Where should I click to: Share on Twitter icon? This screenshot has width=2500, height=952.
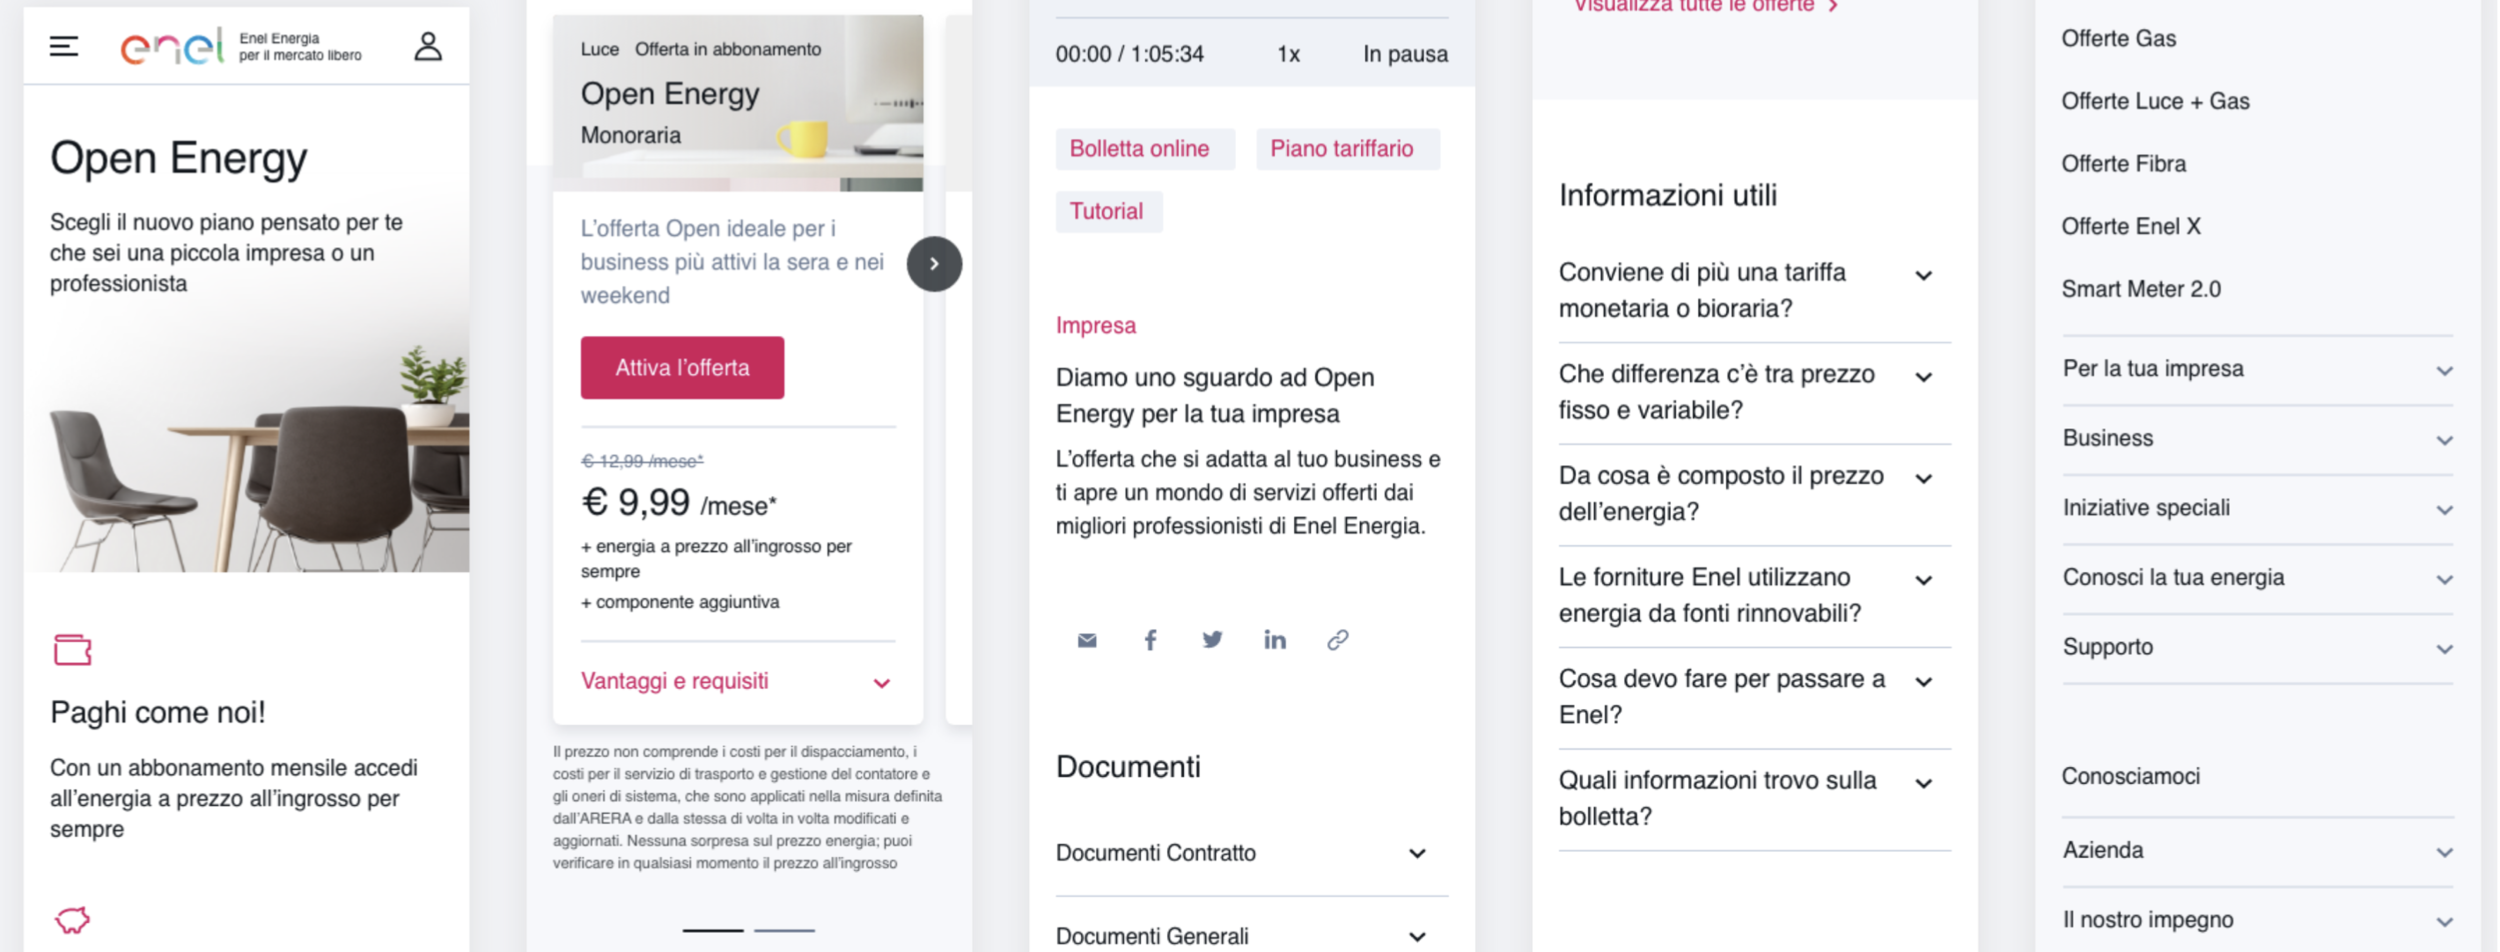[1212, 640]
